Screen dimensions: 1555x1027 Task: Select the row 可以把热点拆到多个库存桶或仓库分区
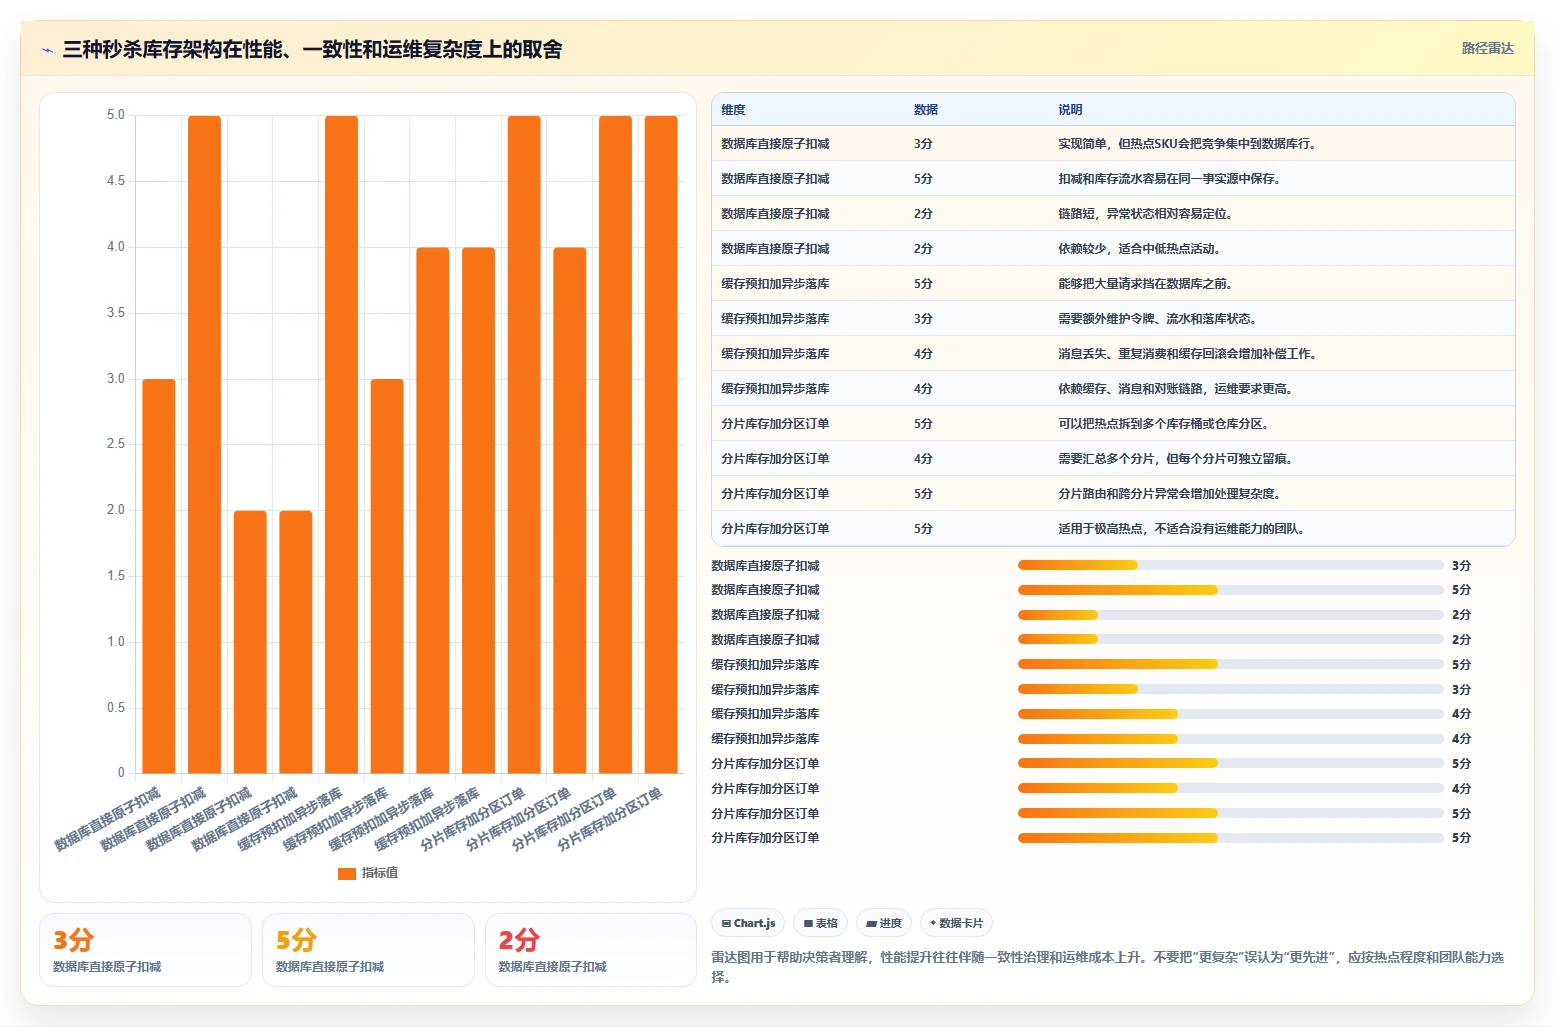pyautogui.click(x=1113, y=424)
